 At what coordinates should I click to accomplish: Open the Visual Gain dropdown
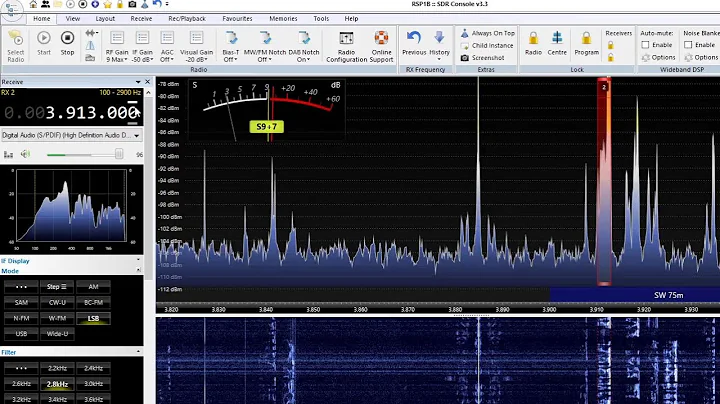point(197,46)
